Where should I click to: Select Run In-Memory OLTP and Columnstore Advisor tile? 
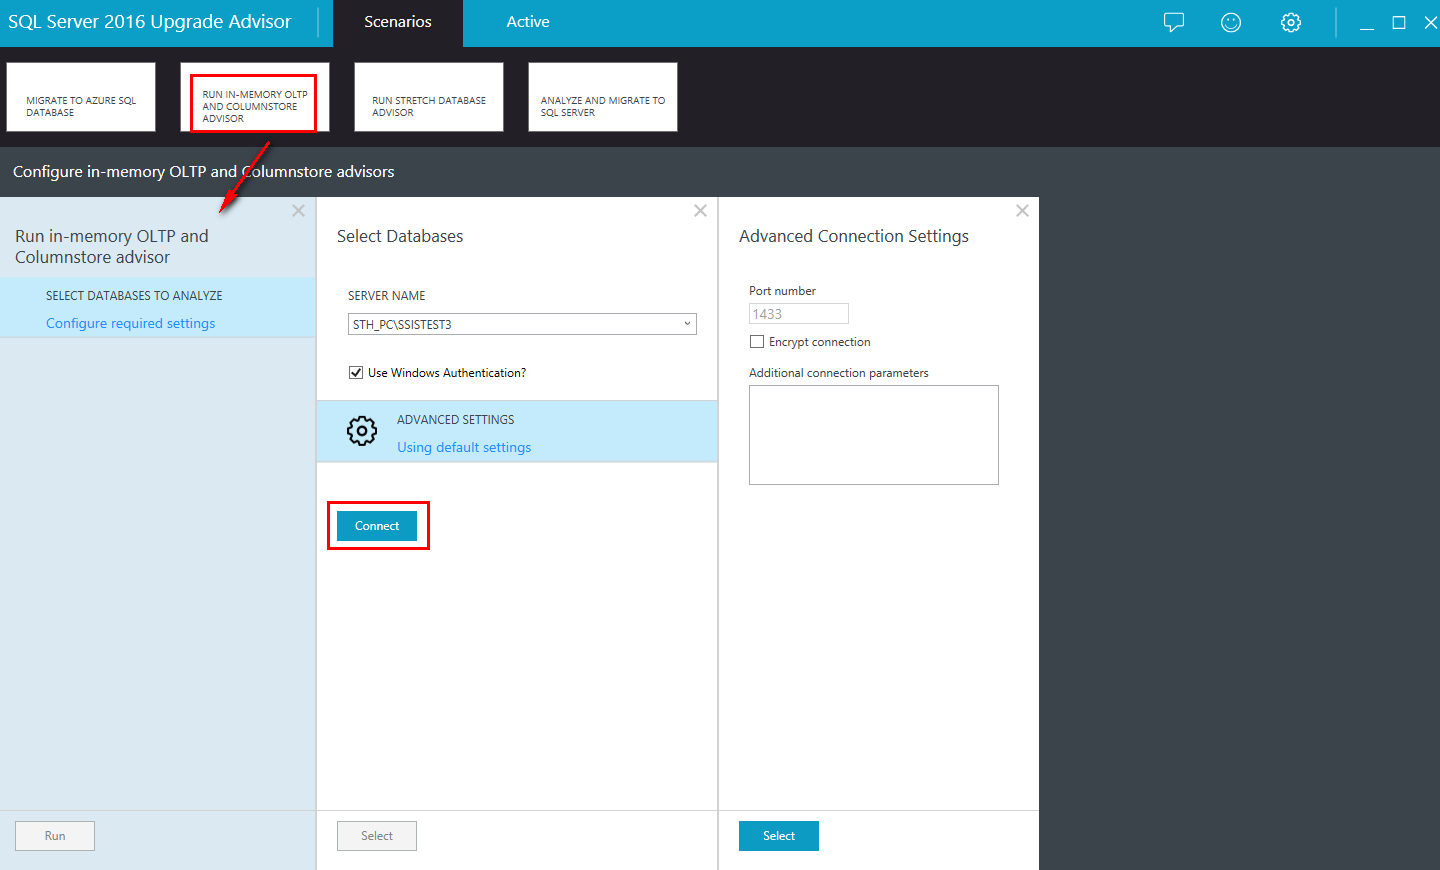pyautogui.click(x=255, y=97)
